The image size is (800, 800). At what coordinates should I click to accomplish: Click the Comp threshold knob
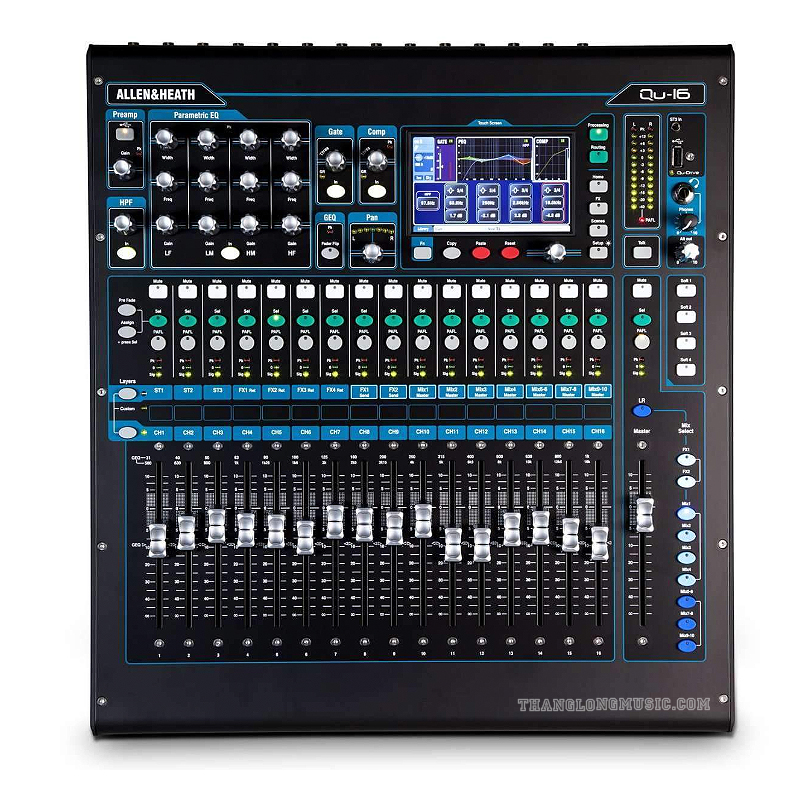[x=377, y=160]
